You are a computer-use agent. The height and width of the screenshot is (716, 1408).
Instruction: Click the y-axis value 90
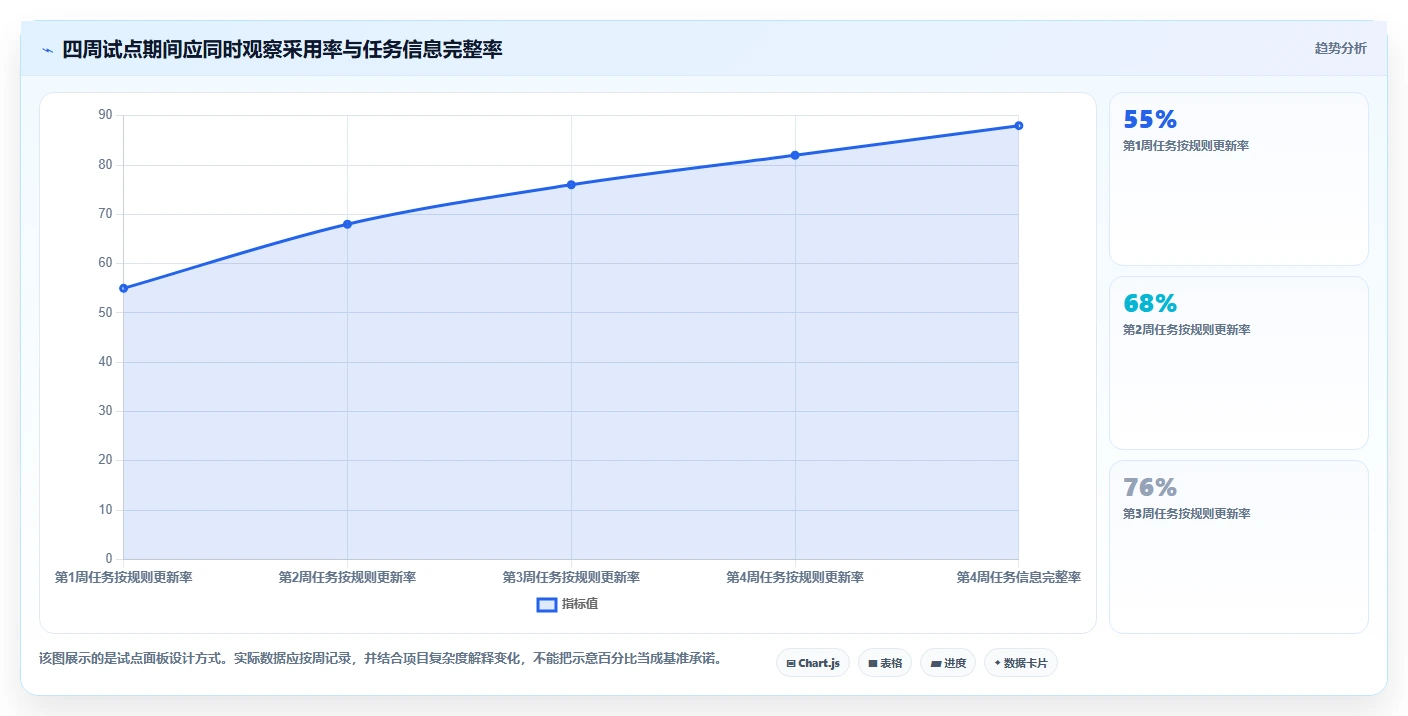point(105,115)
